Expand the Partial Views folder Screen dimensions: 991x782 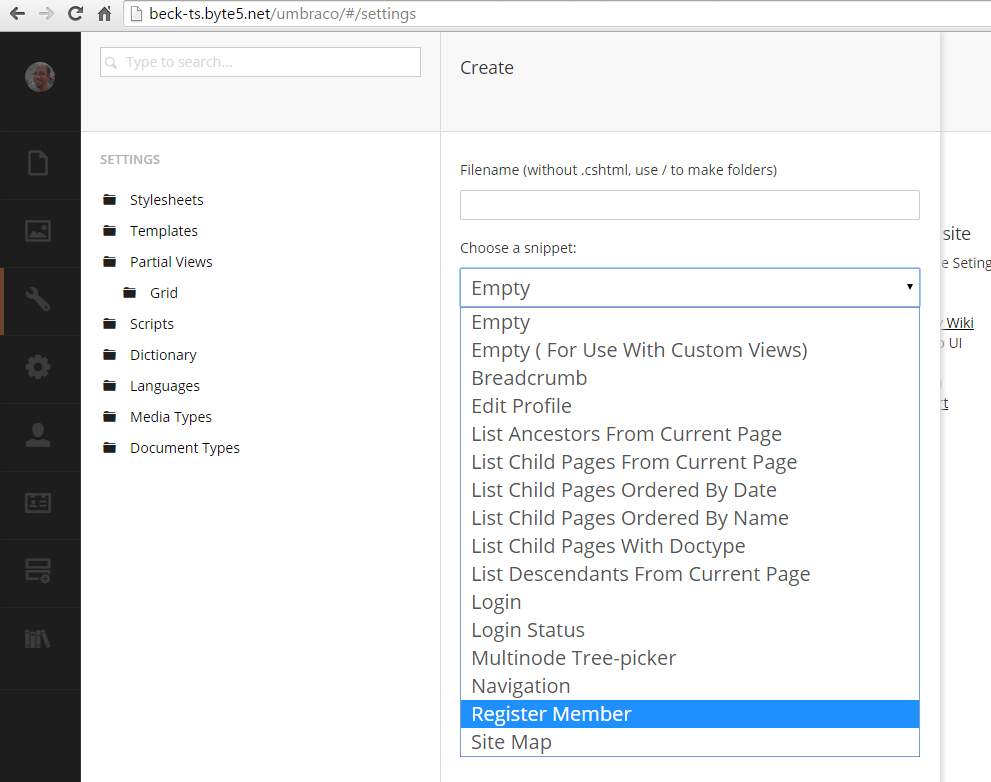[x=171, y=262]
